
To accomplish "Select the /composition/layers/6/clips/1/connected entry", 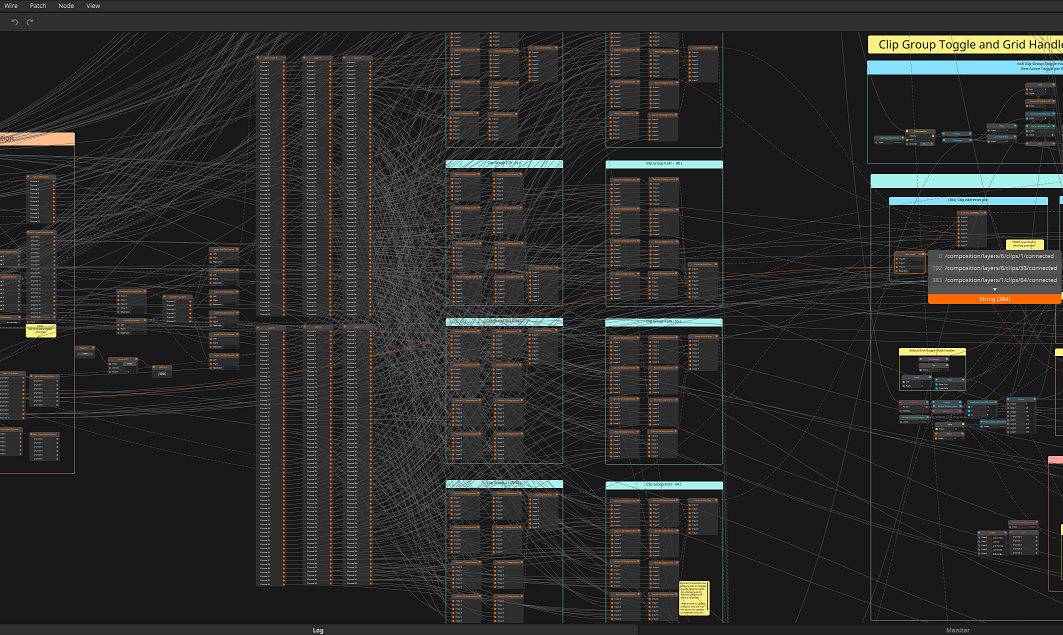I will click(x=1000, y=256).
